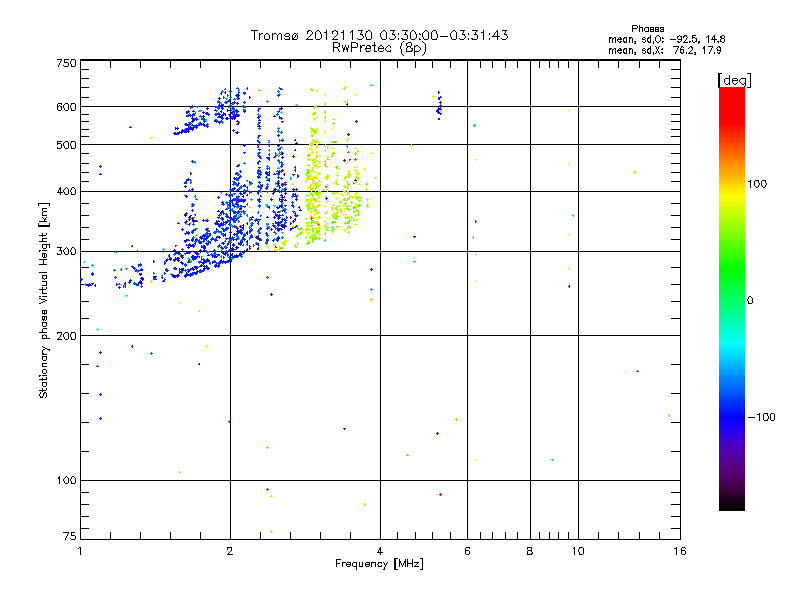This screenshot has width=800, height=600.
Task: Click the 600 tick label on height axis
Action: 66,107
